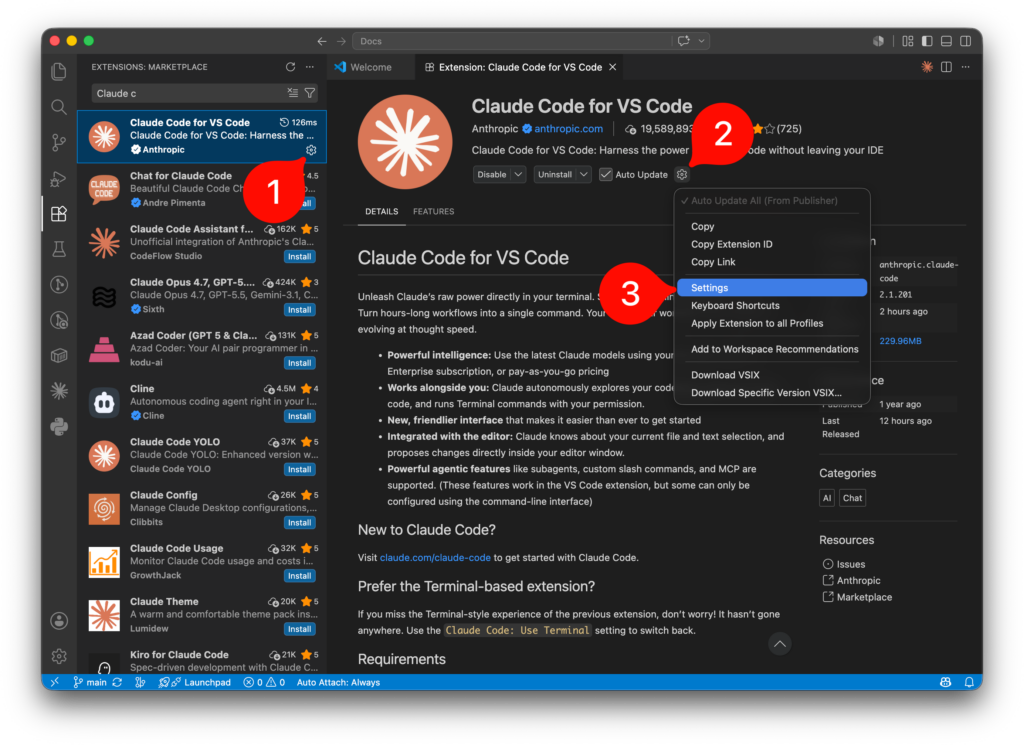This screenshot has width=1024, height=745.
Task: Expand the Disable button dropdown arrow
Action: coord(518,174)
